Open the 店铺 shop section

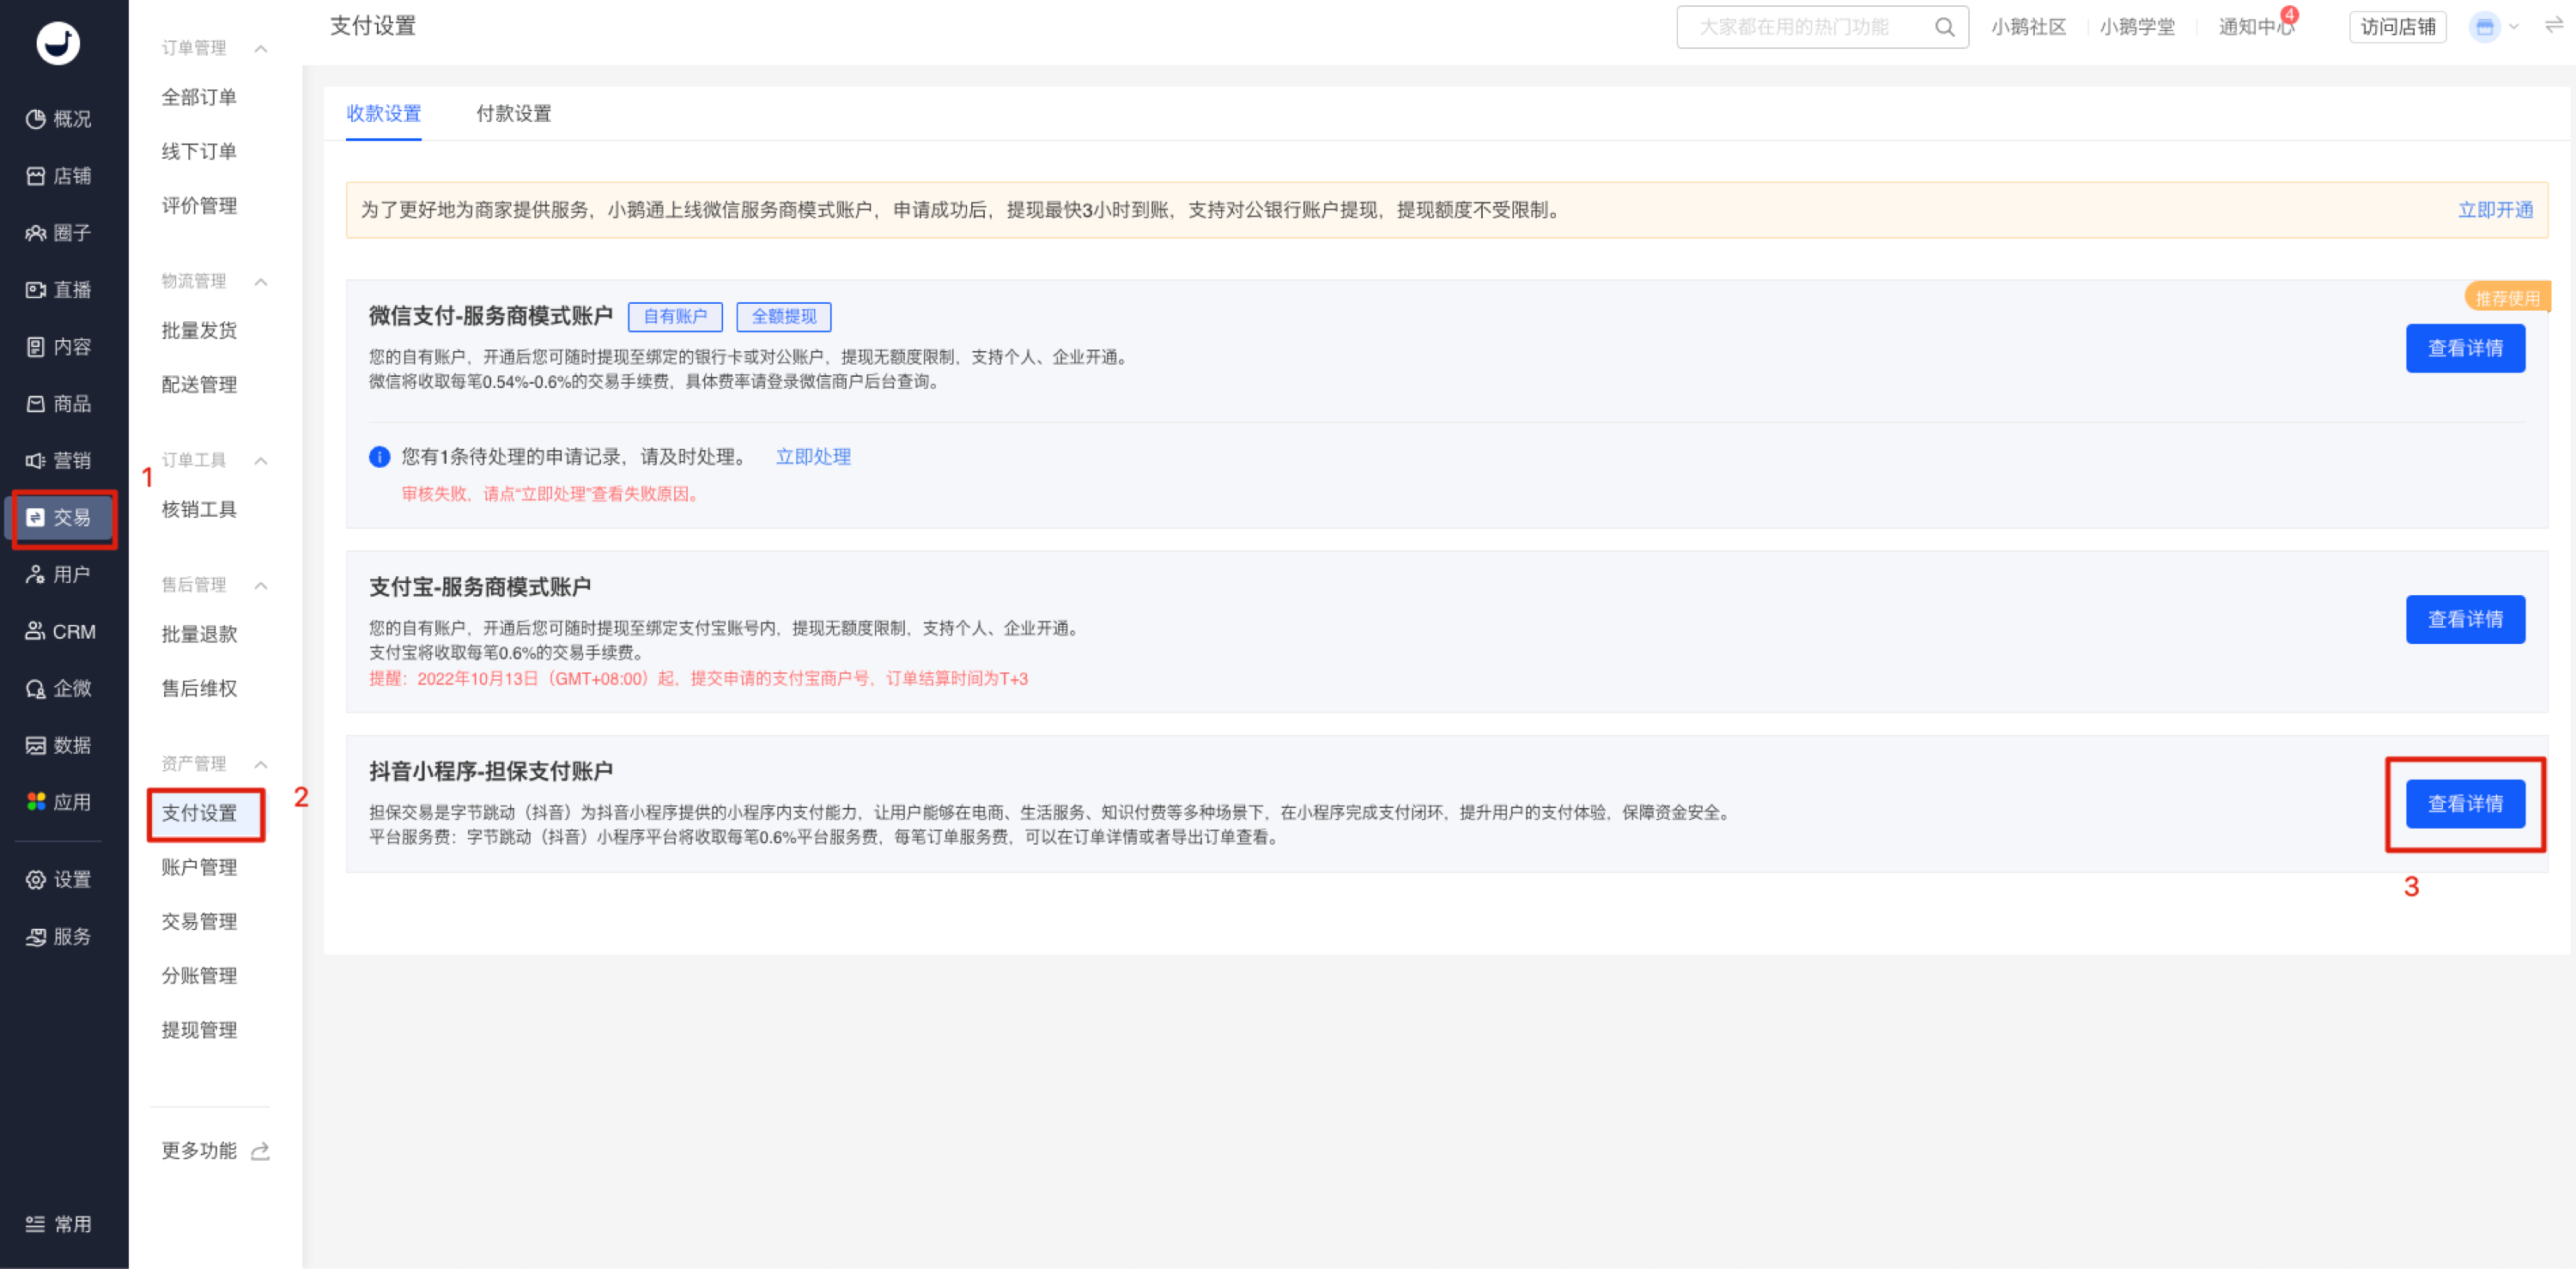pyautogui.click(x=58, y=176)
